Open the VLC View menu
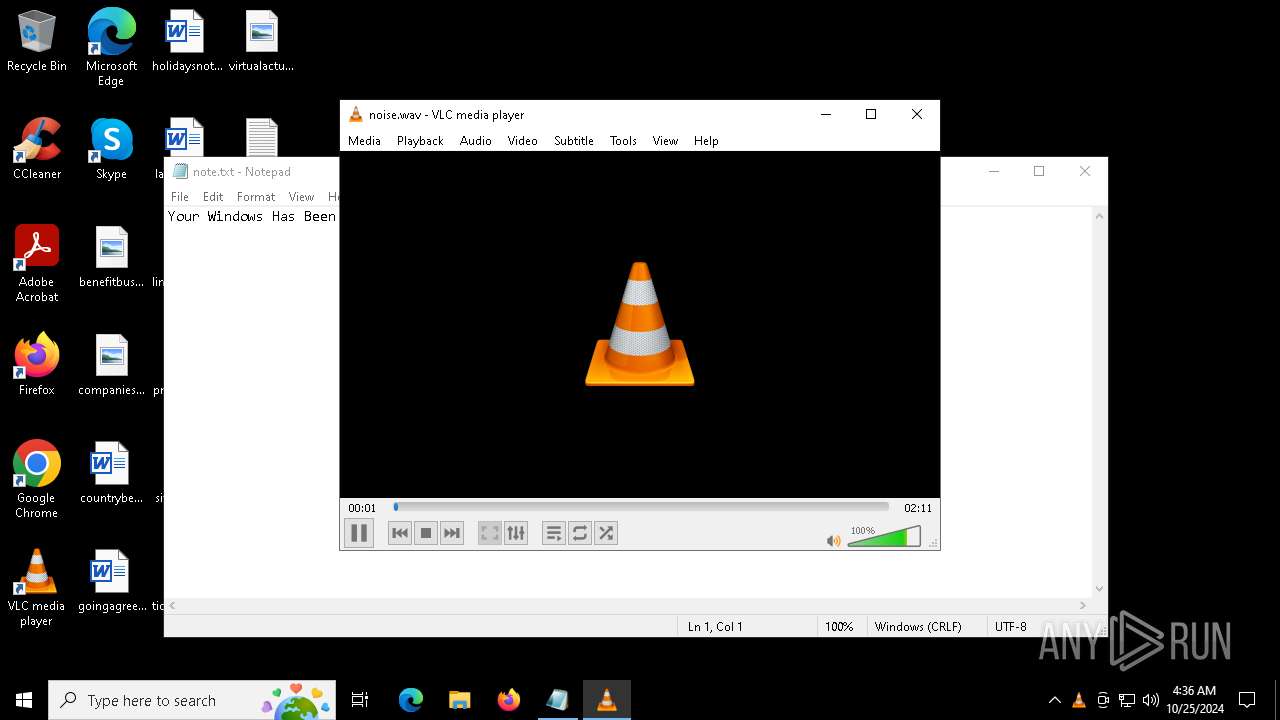 (x=665, y=141)
